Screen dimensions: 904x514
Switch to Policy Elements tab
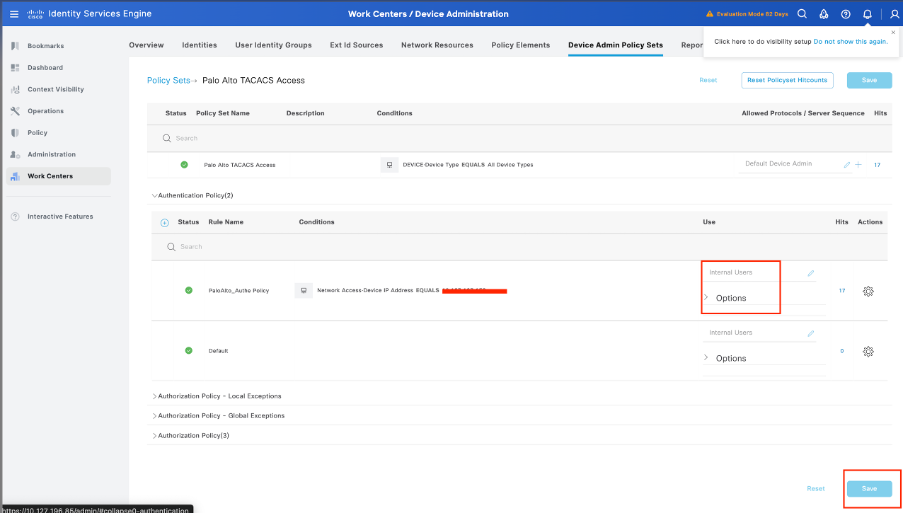coord(521,45)
